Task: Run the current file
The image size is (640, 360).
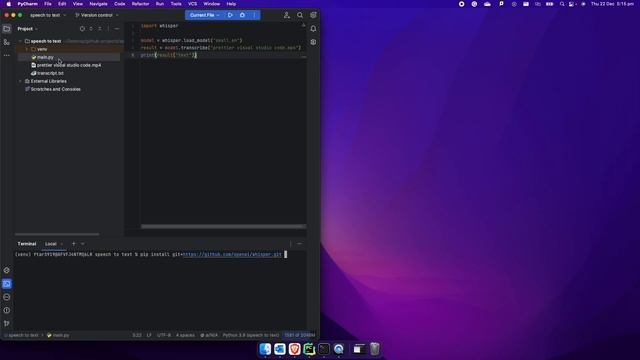Action: click(x=230, y=15)
